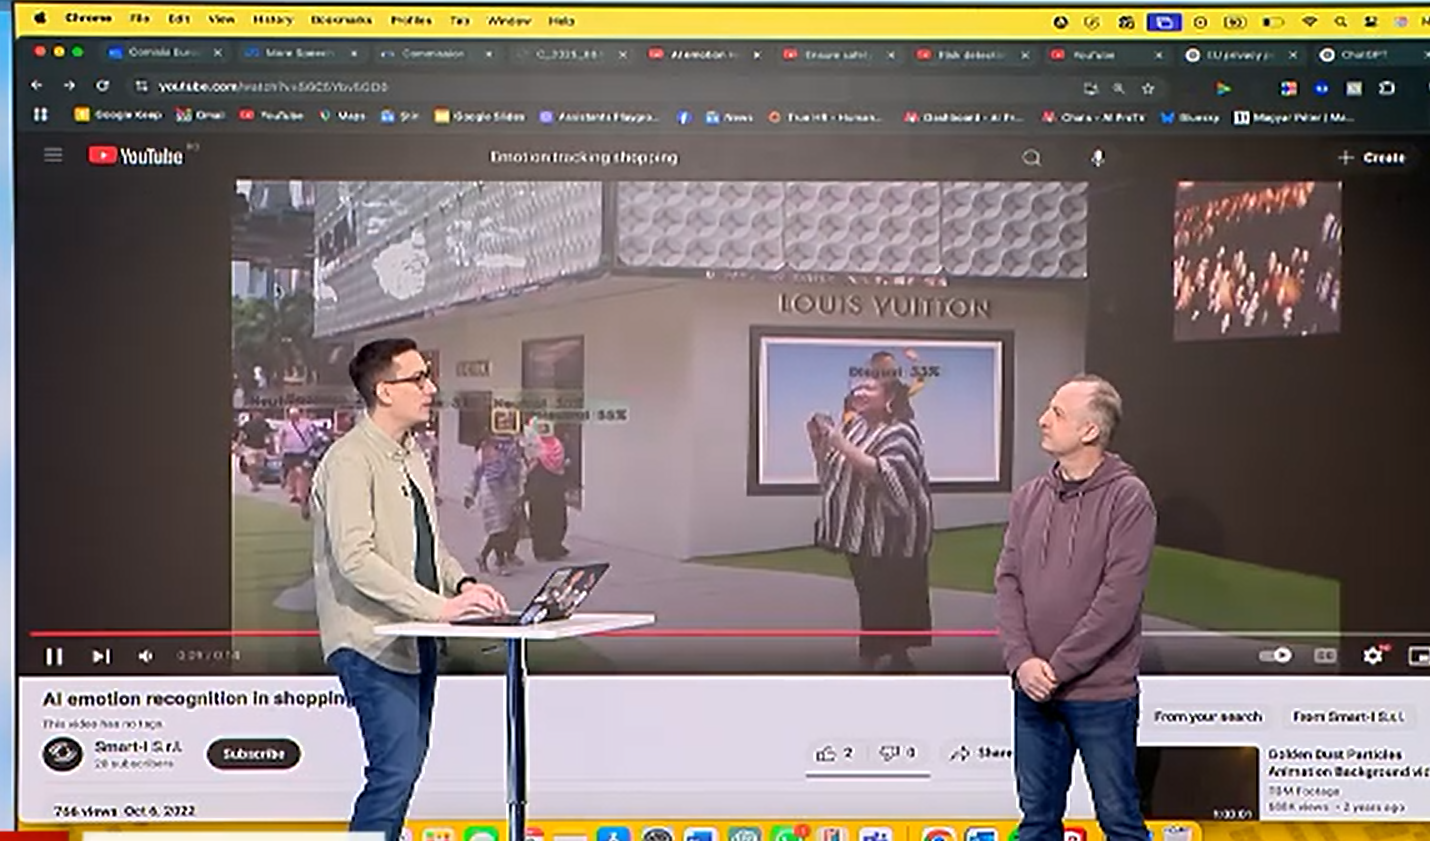1430x841 pixels.
Task: Skip to the next video
Action: (x=101, y=656)
